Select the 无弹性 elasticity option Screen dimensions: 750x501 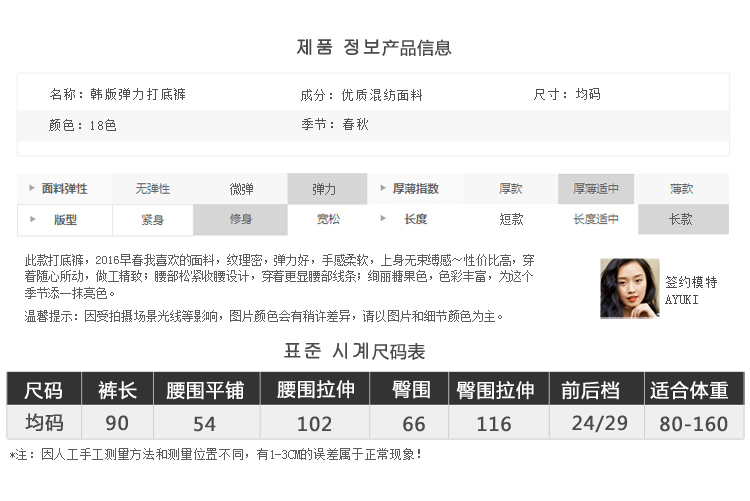coord(153,189)
